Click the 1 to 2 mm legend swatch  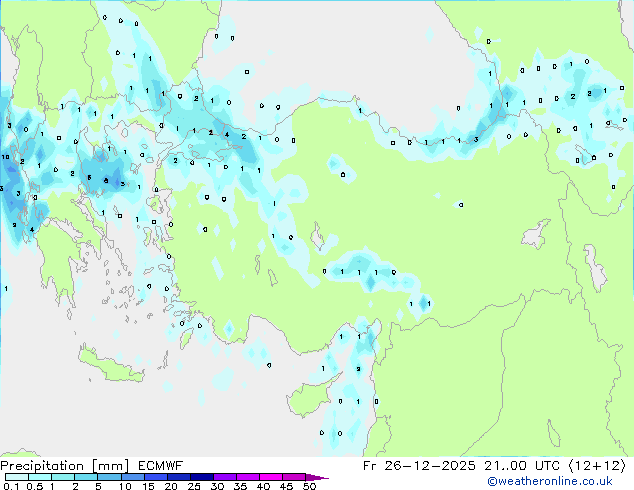click(63, 477)
